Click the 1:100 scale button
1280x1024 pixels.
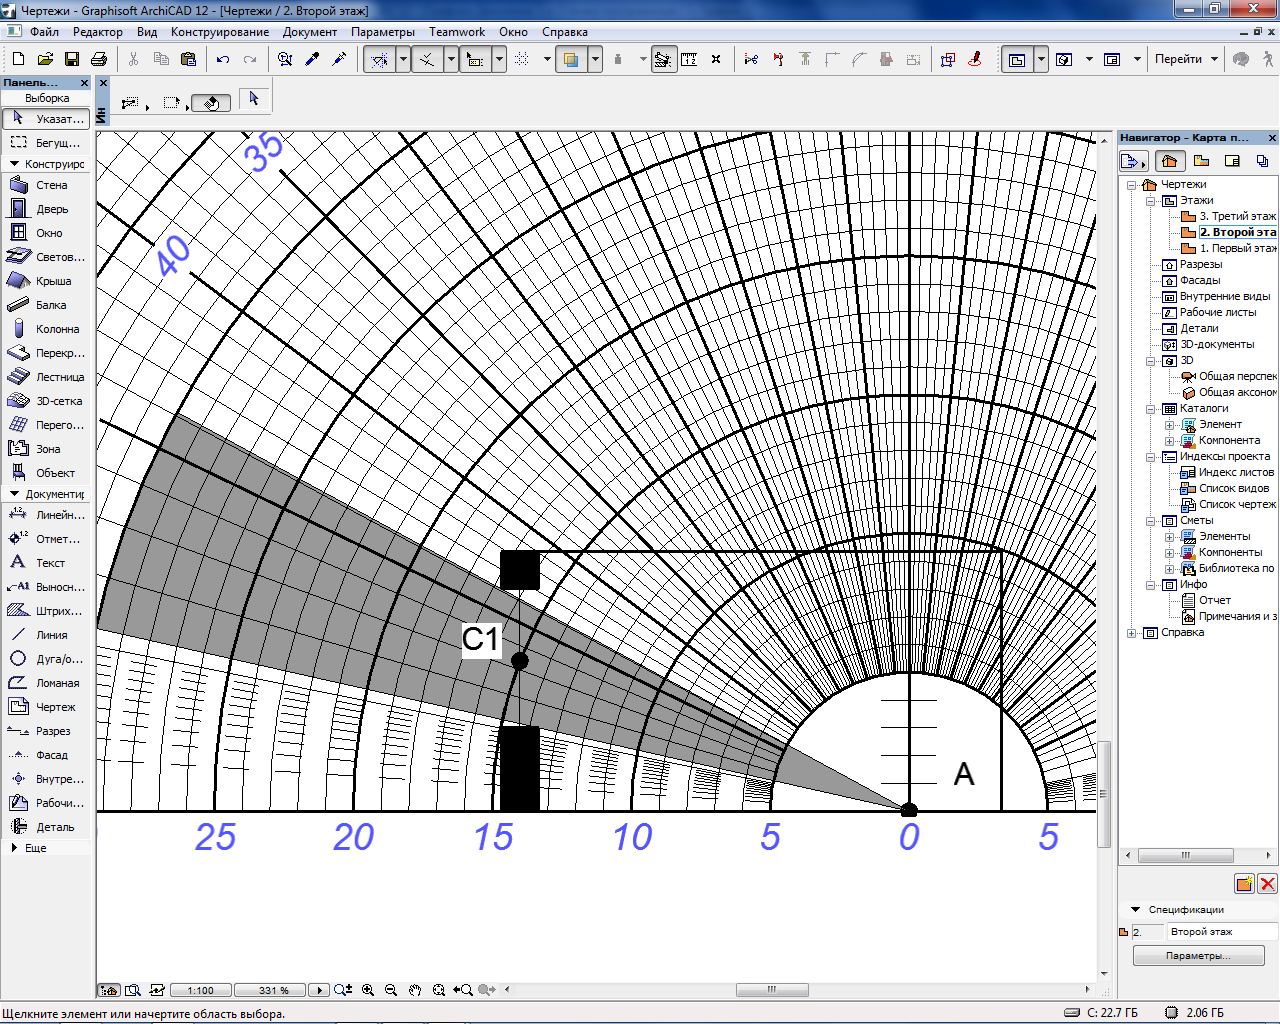click(x=200, y=990)
